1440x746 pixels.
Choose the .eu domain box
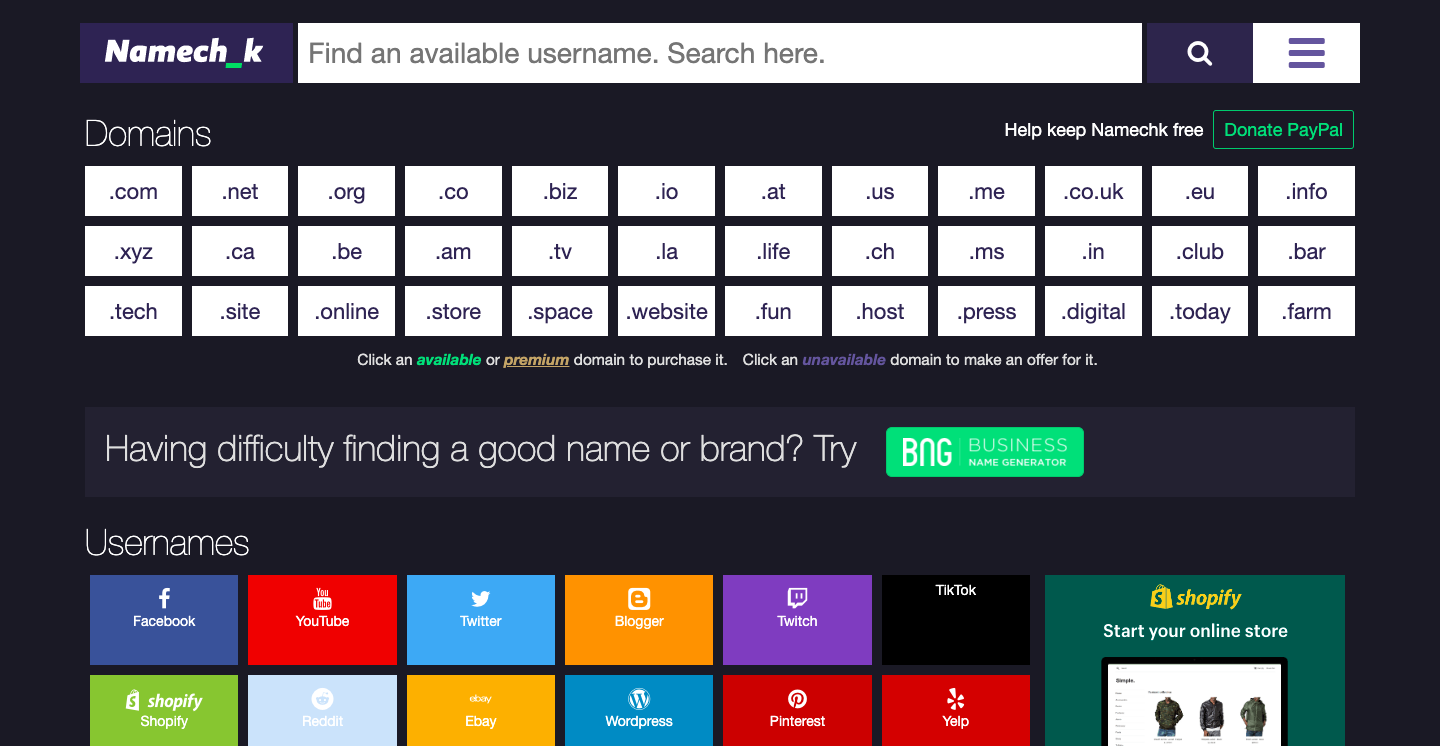[x=1200, y=191]
